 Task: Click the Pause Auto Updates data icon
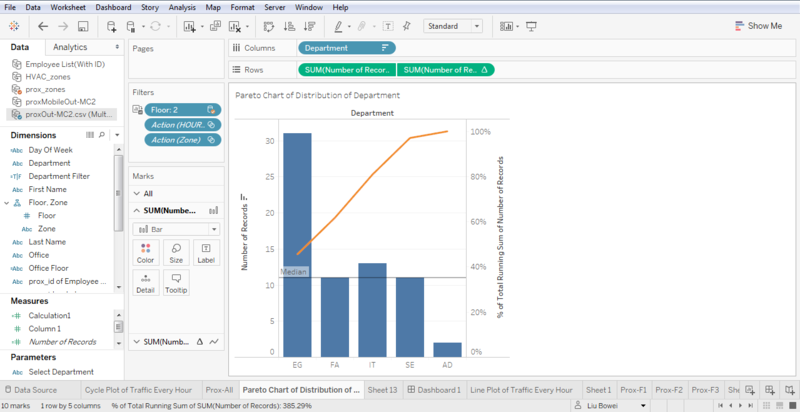(131, 27)
